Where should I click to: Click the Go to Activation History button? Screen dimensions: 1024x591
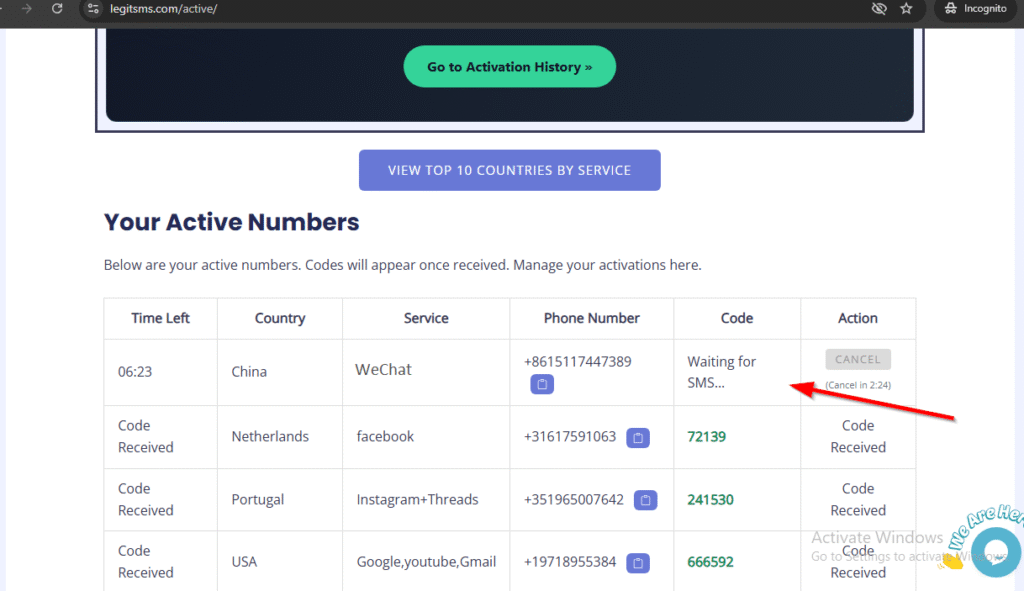click(x=509, y=66)
